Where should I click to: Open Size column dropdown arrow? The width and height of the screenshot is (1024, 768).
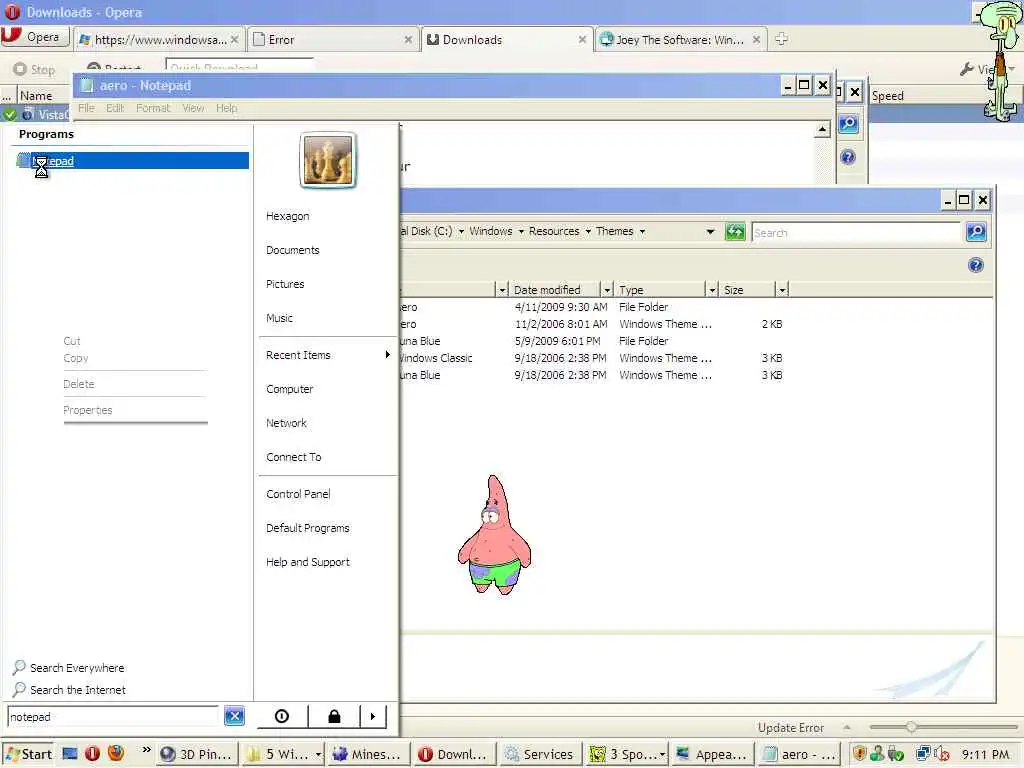click(782, 290)
